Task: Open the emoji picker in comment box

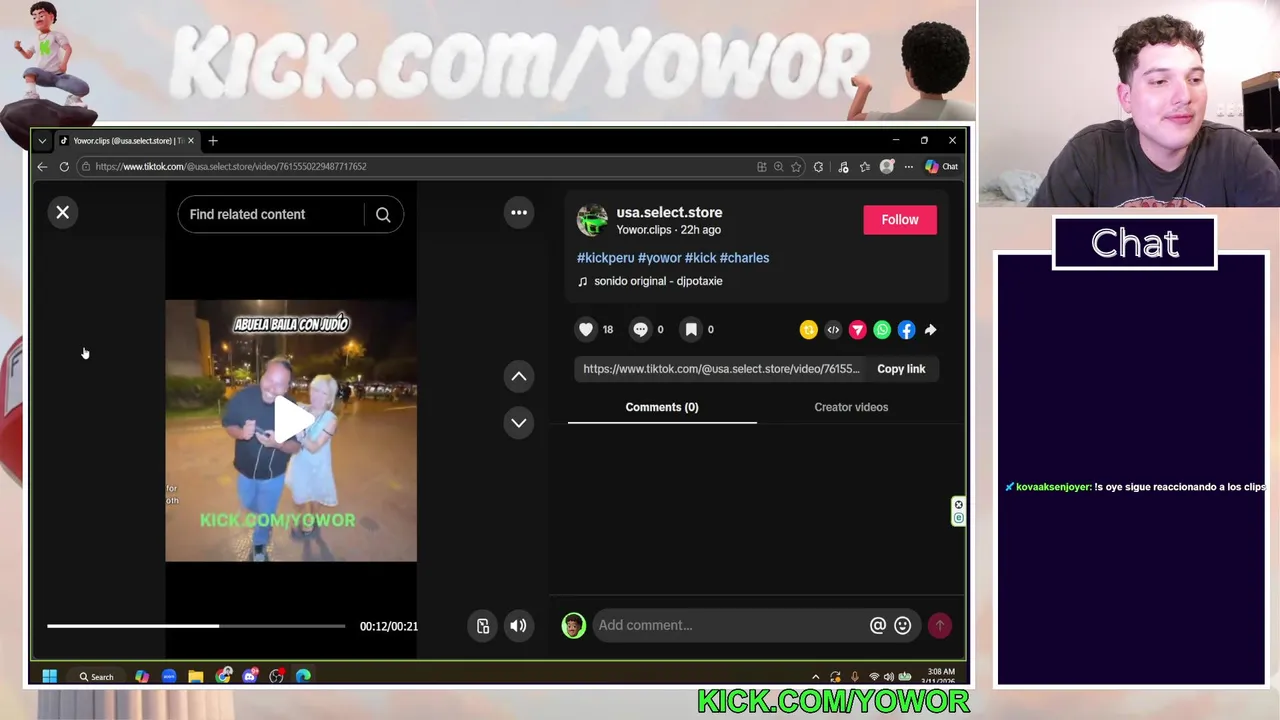Action: coord(903,626)
